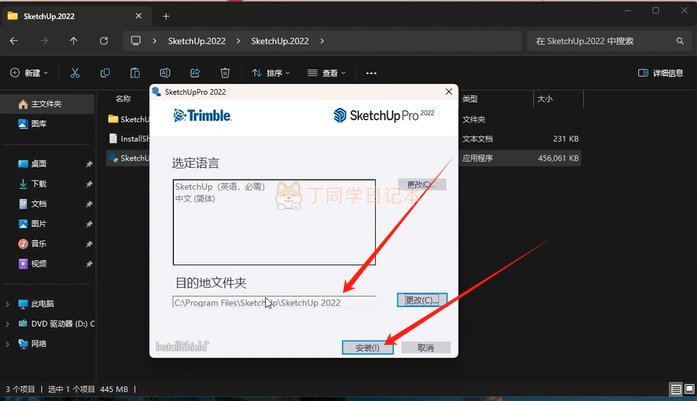Click the Rename toolbar icon

click(165, 73)
